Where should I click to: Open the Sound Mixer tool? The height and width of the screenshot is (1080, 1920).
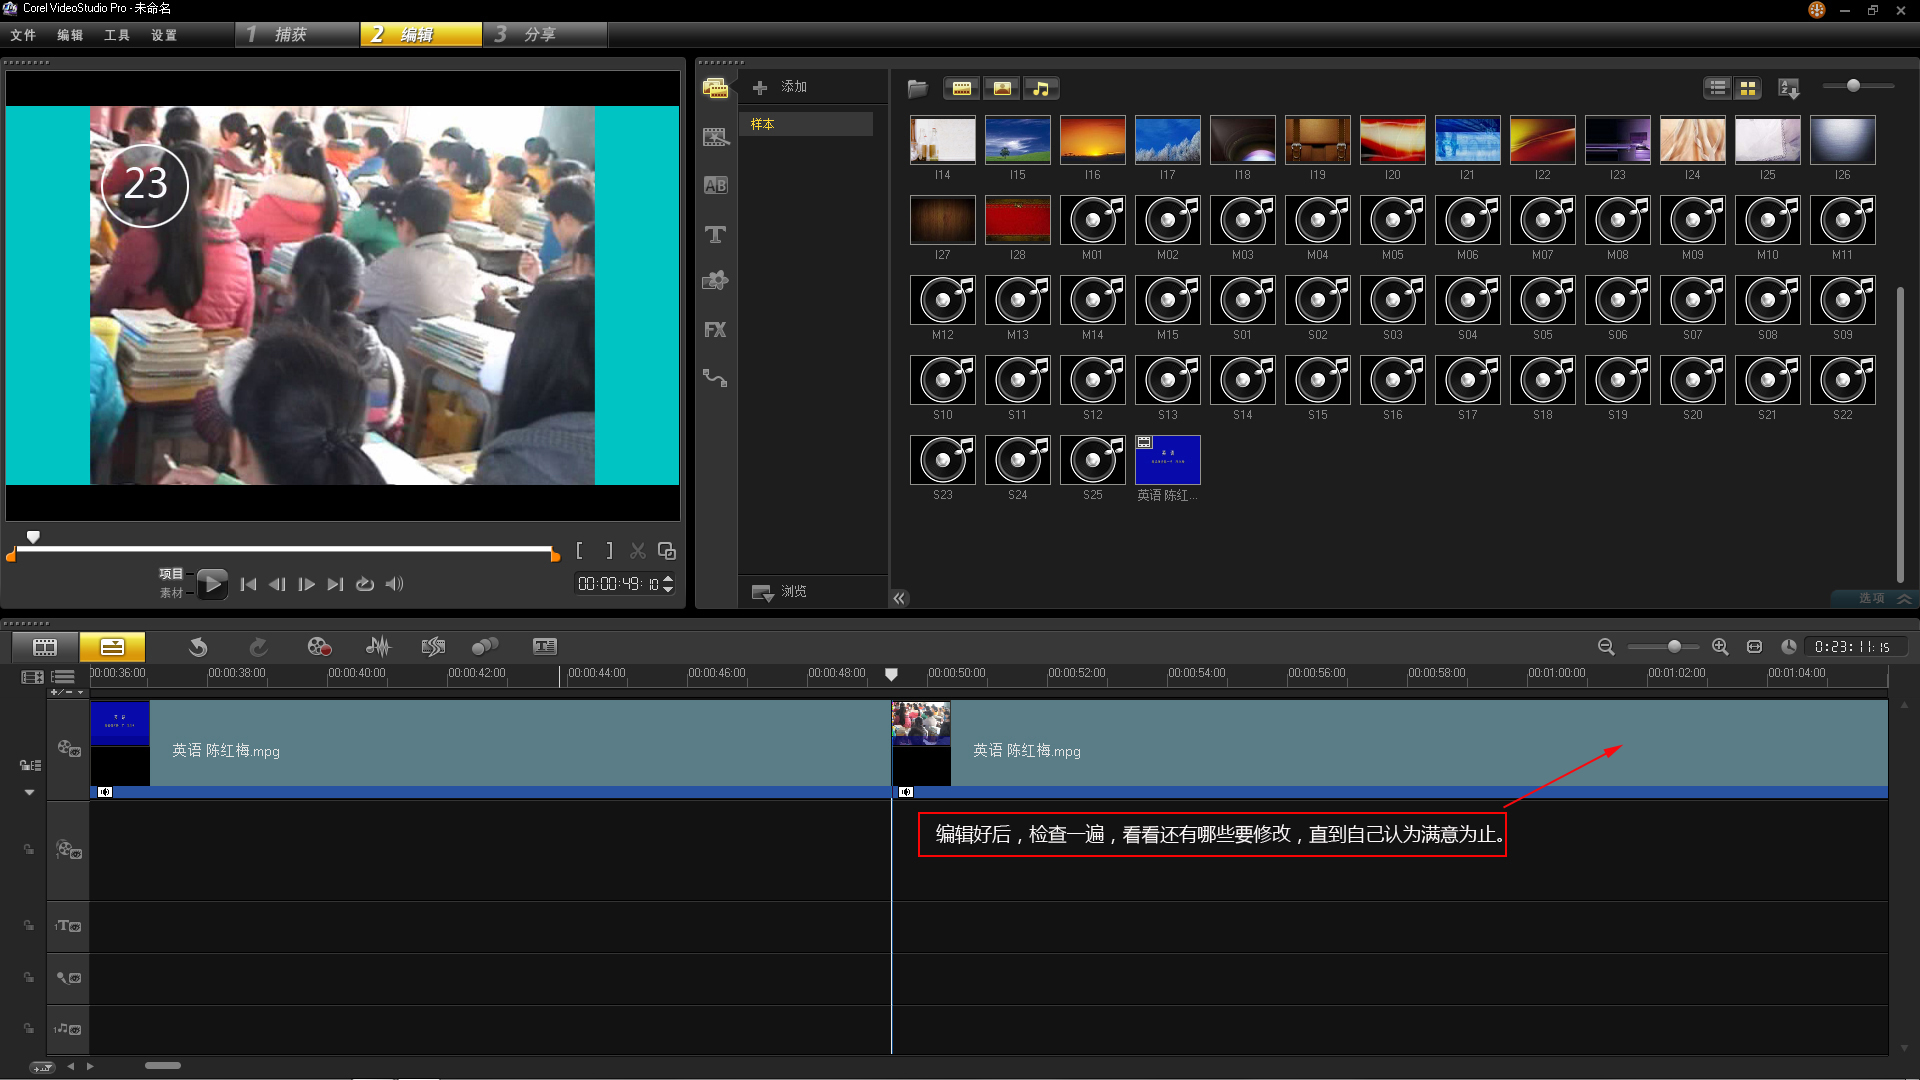[x=378, y=647]
